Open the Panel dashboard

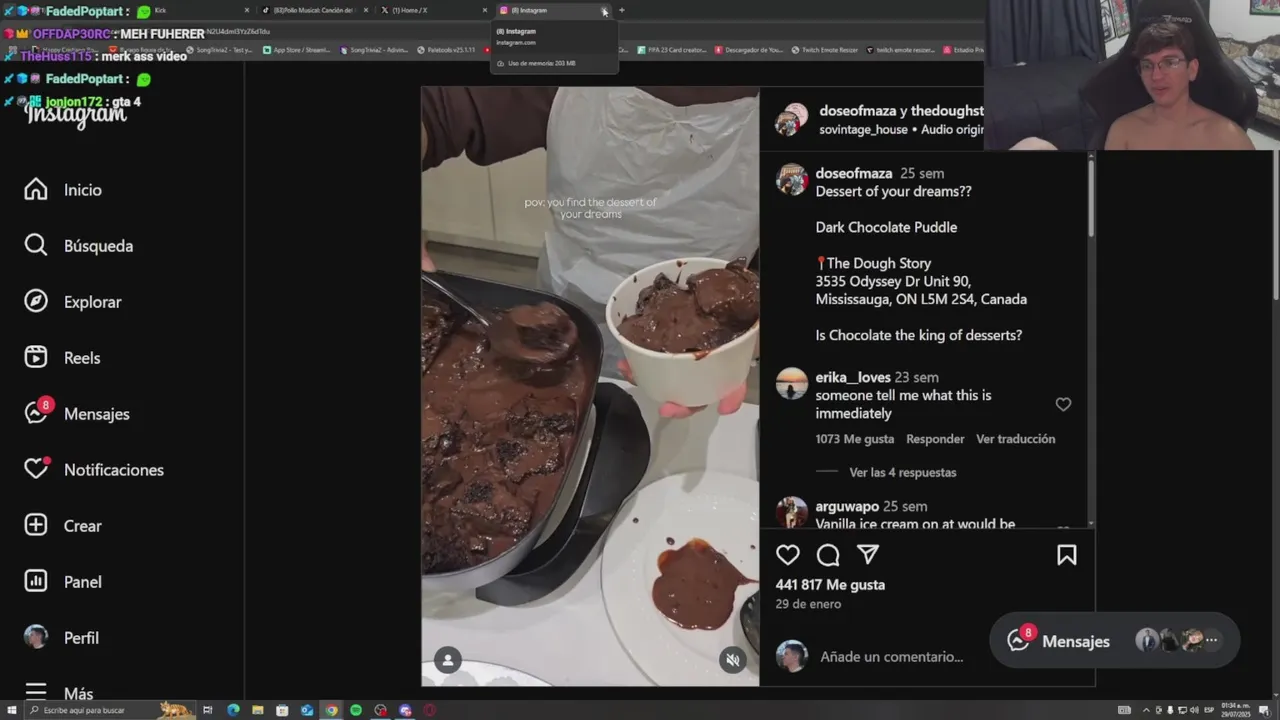[x=63, y=582]
